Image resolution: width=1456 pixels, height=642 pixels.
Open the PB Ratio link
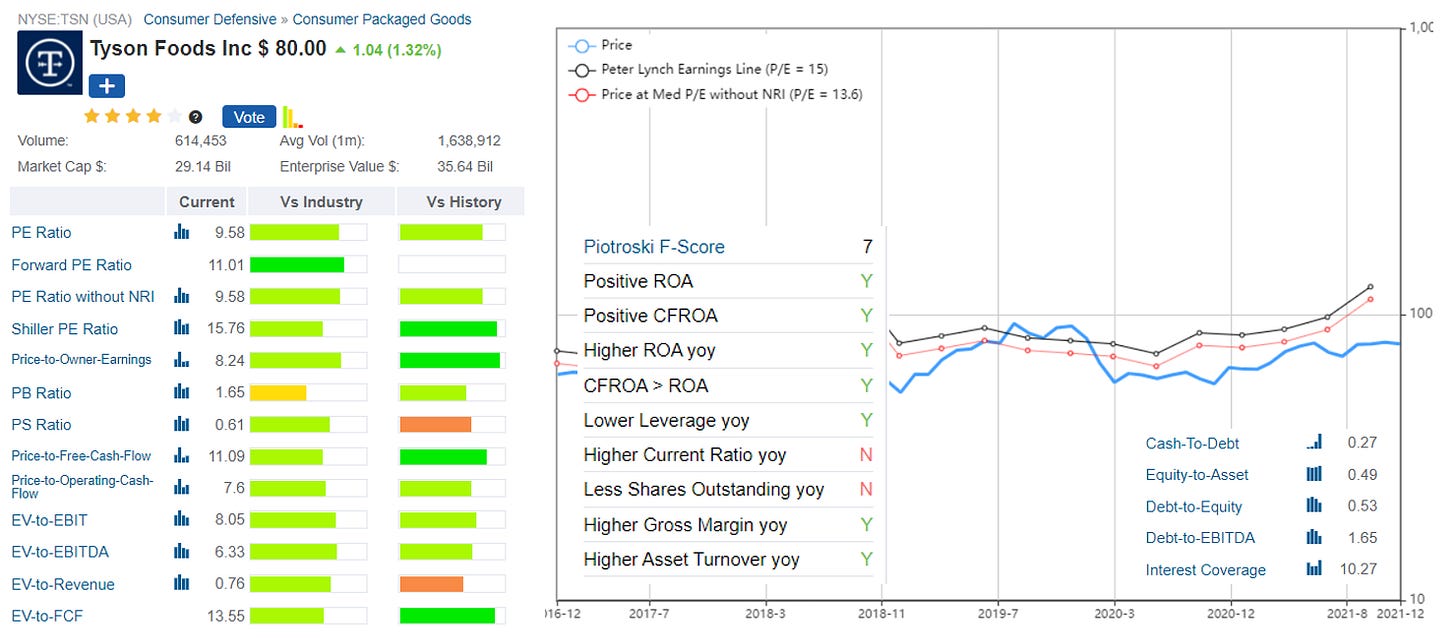pyautogui.click(x=41, y=393)
